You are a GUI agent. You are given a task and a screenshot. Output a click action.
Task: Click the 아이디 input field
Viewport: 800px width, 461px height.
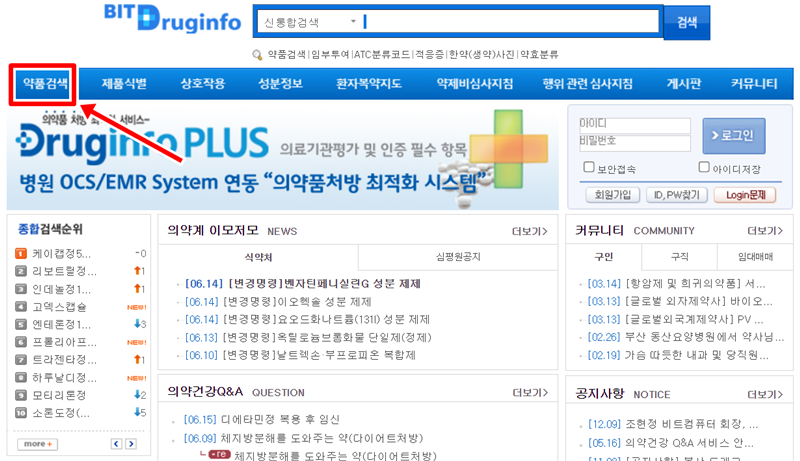(x=634, y=125)
